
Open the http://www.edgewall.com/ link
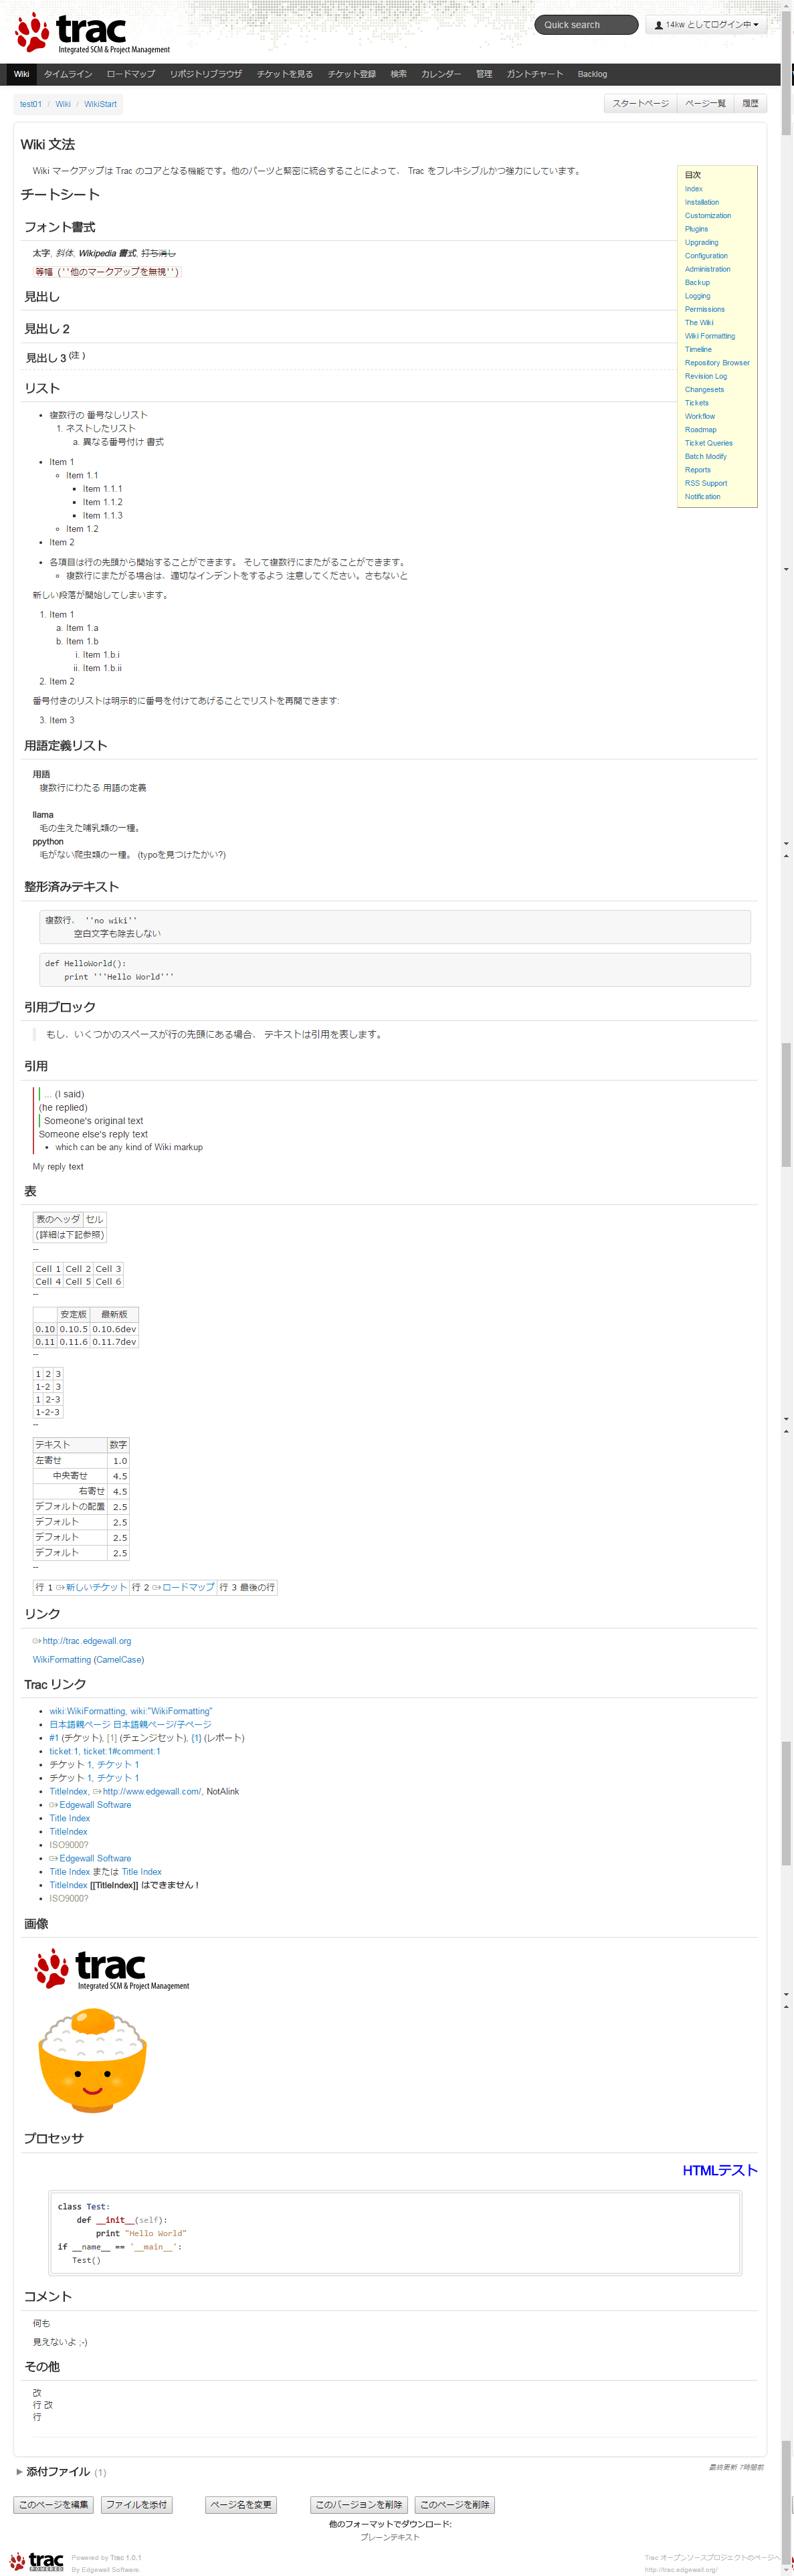152,1791
